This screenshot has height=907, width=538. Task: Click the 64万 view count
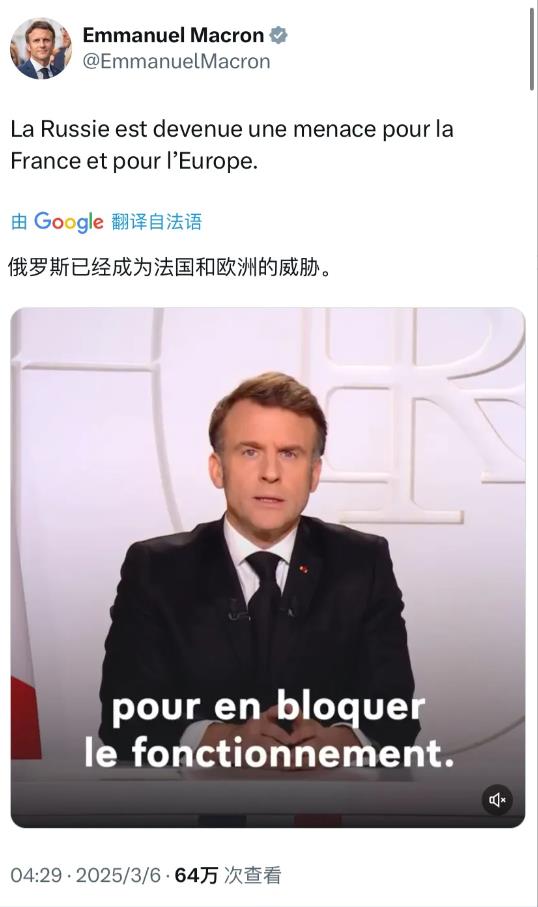196,875
